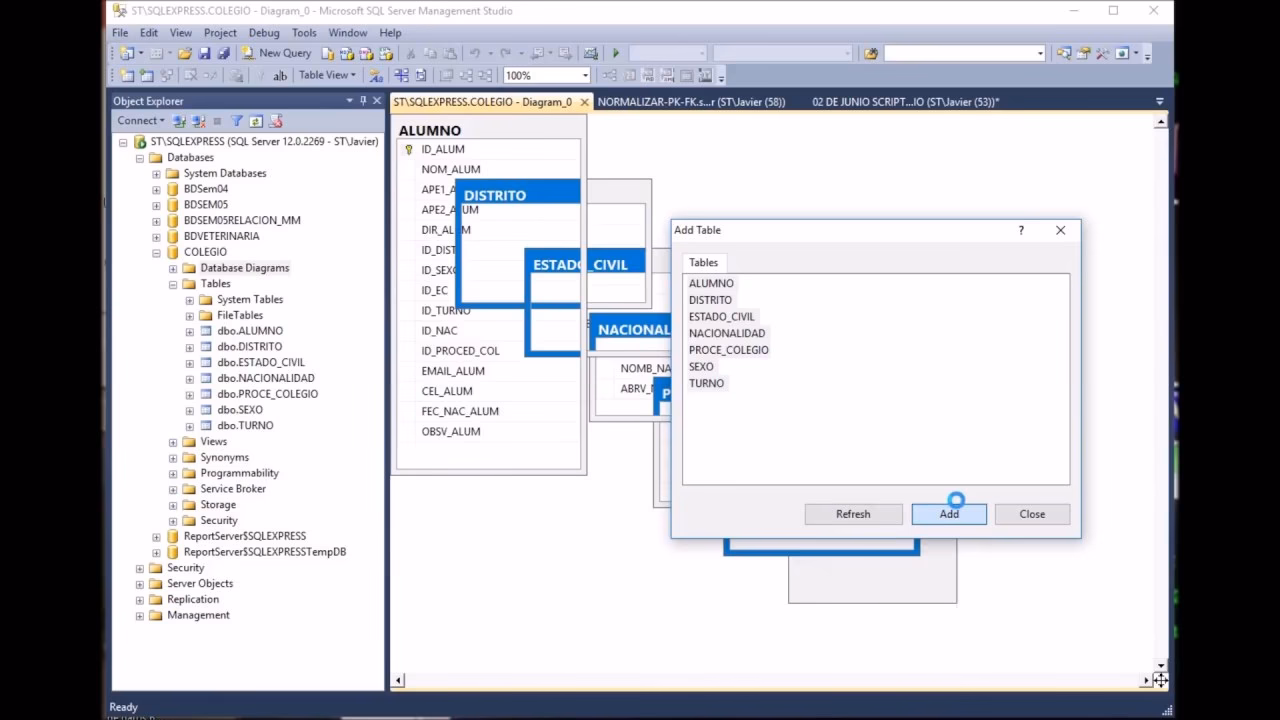The image size is (1280, 720).
Task: Expand the dbo.ALUMNO table node
Action: [x=190, y=332]
